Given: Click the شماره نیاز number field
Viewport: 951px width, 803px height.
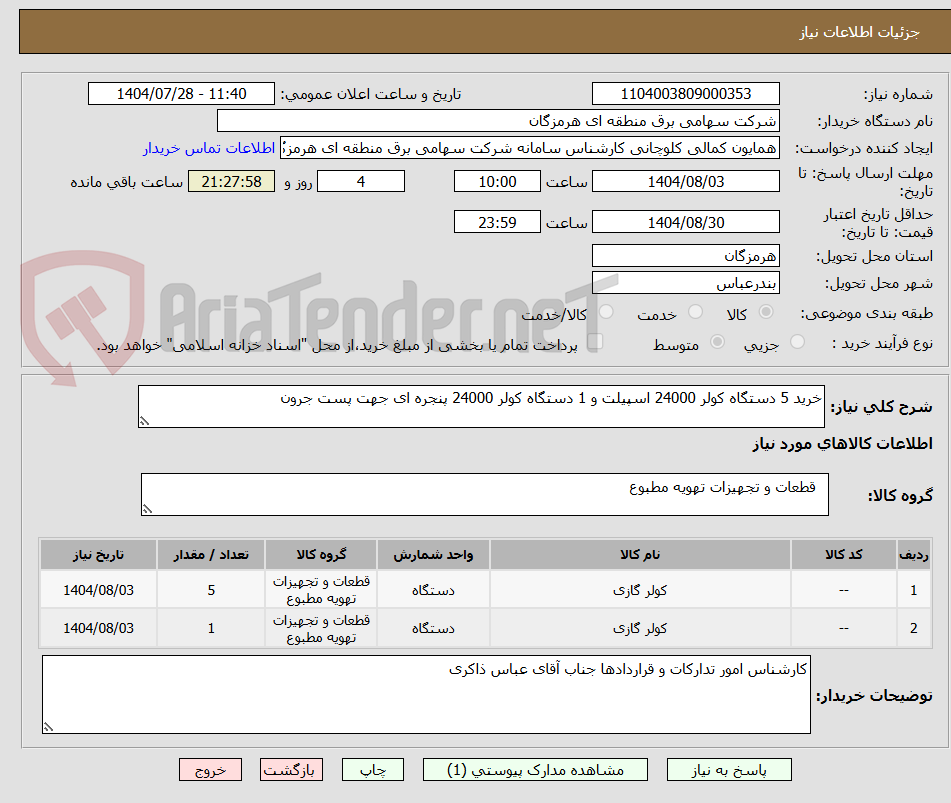Looking at the screenshot, I should tap(684, 92).
